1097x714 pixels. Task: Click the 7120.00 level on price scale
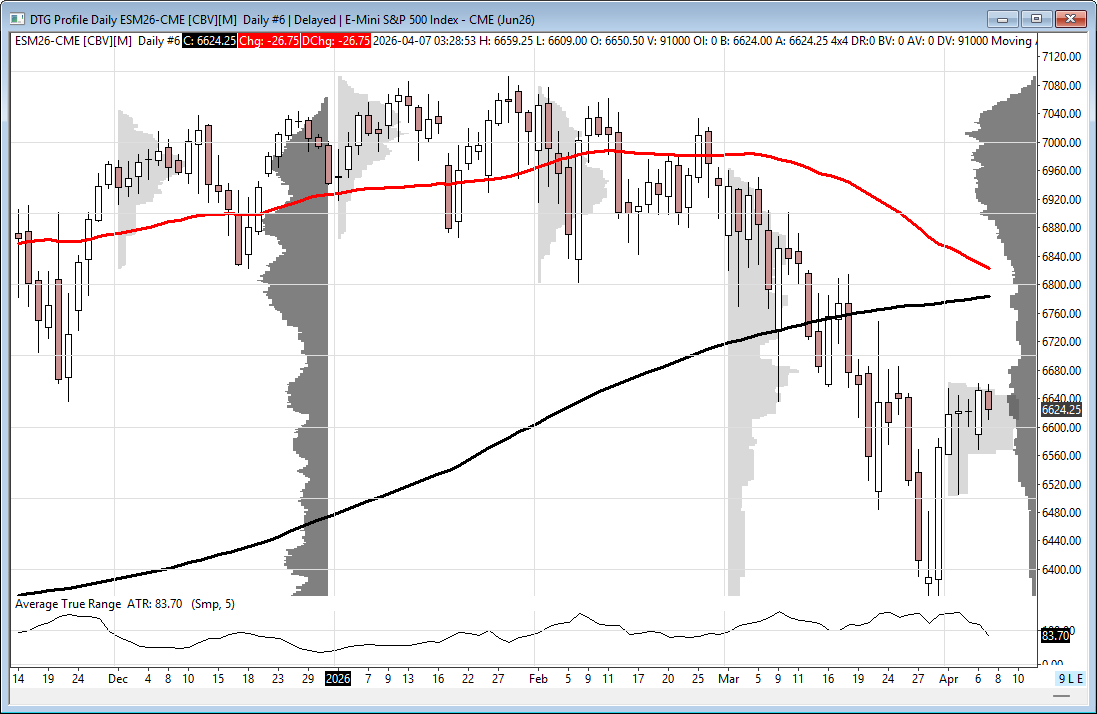point(1060,57)
